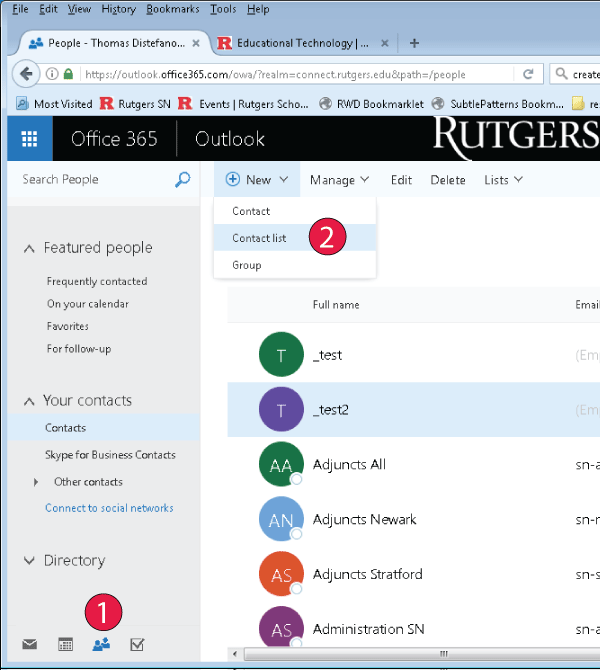
Task: Open the Most Visited bookmark
Action: [x=54, y=104]
